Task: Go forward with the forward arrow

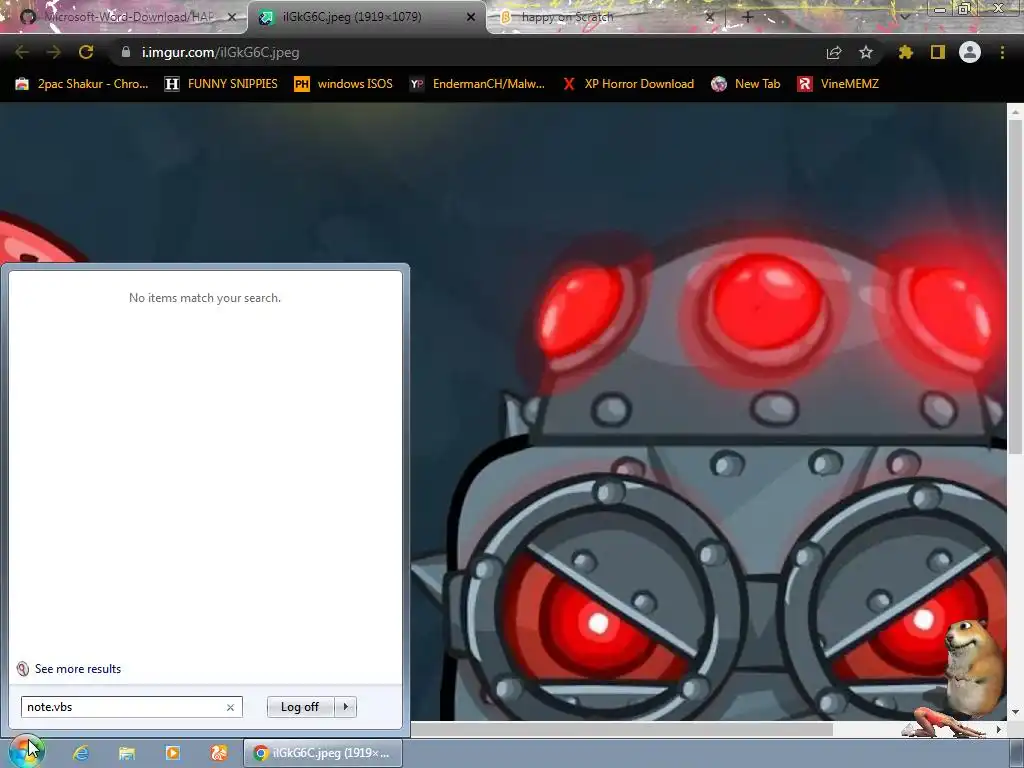Action: (x=54, y=52)
